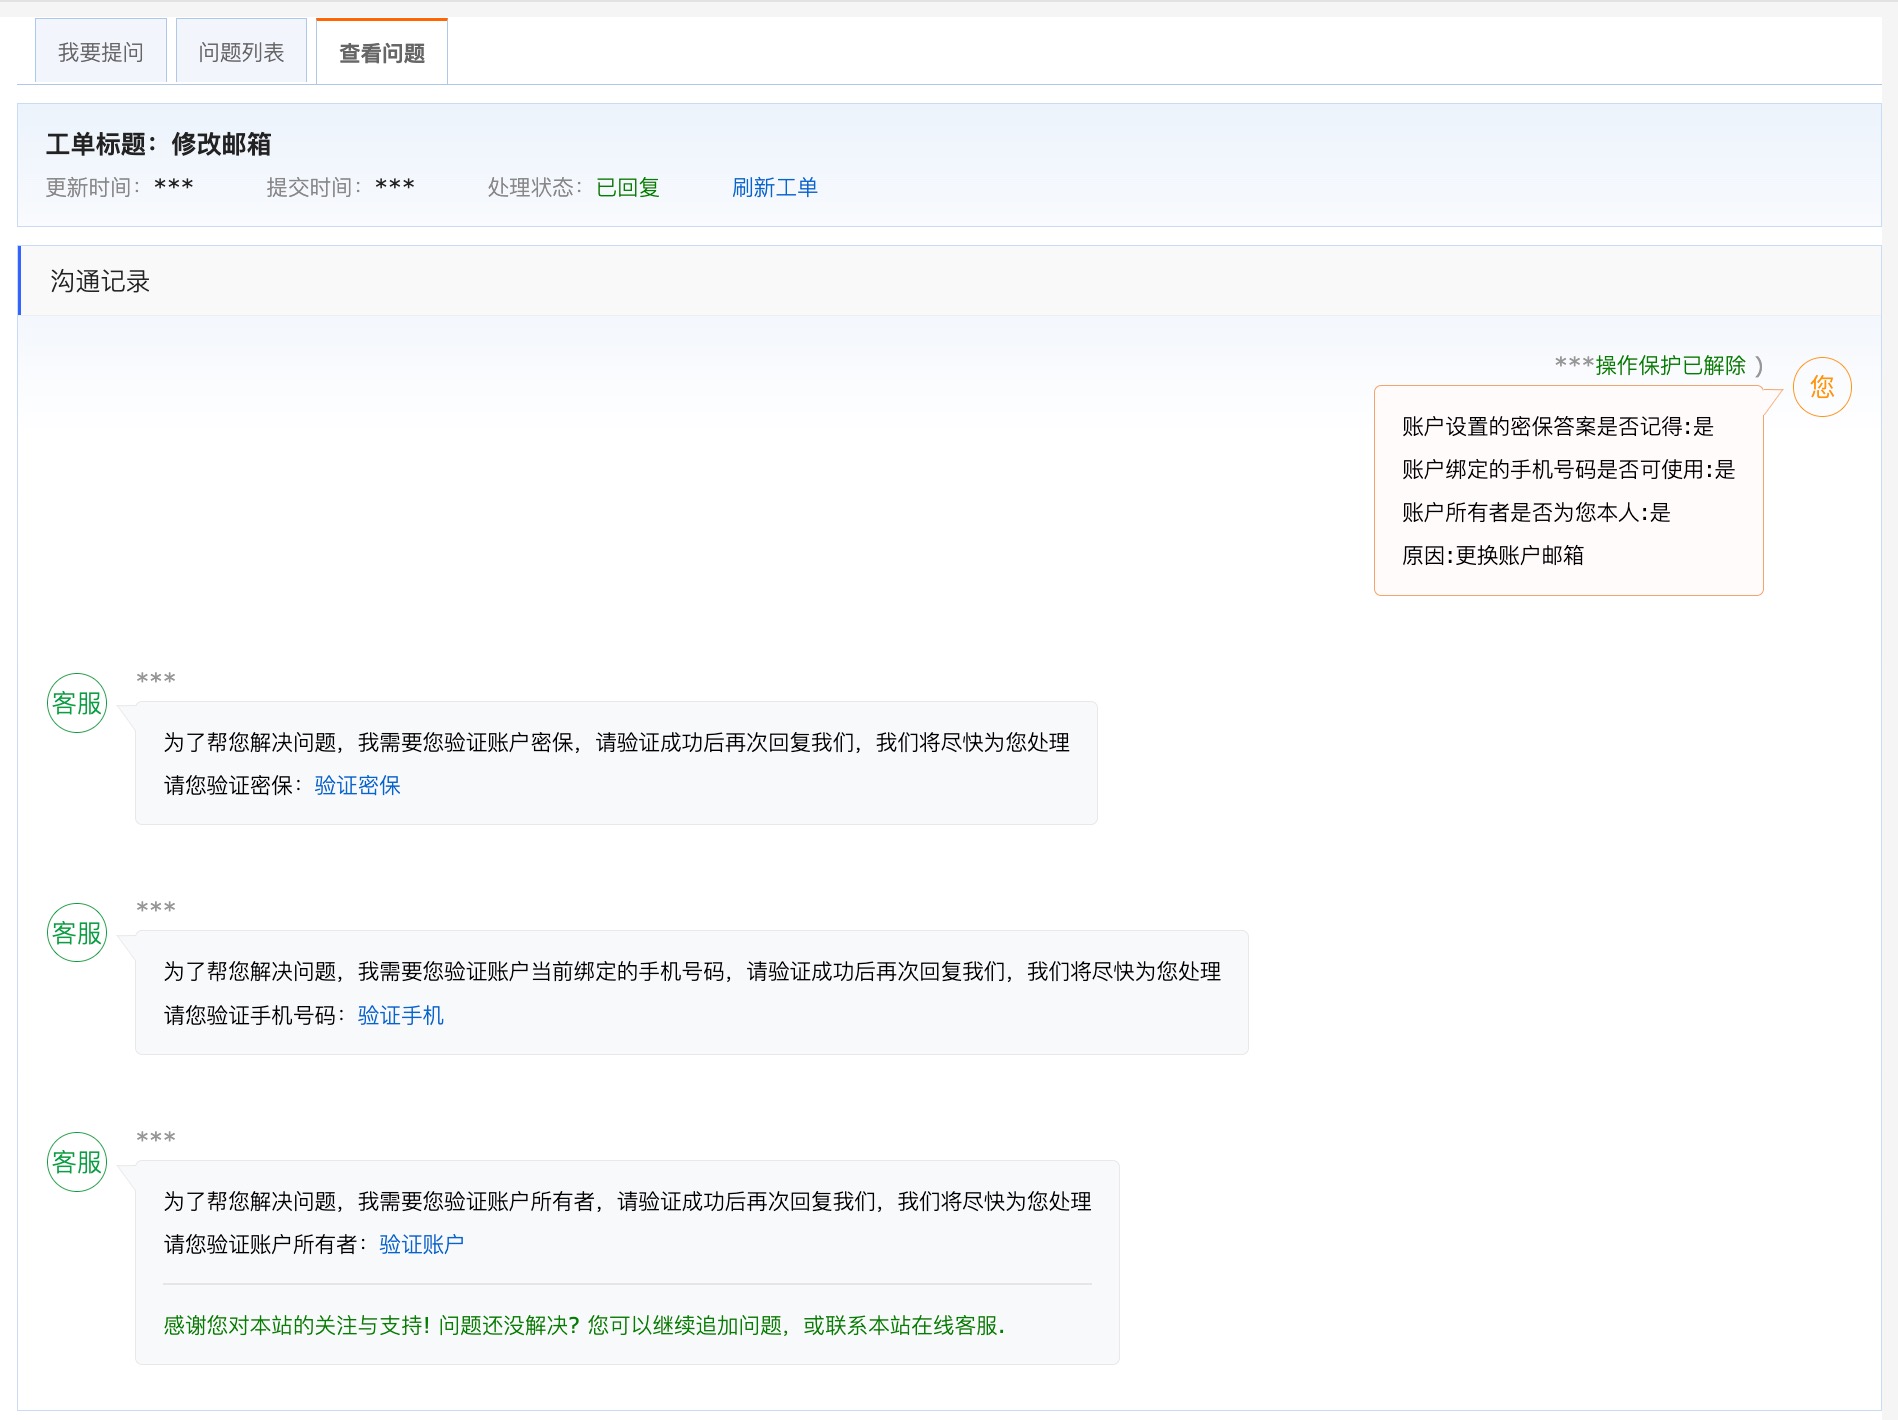Image resolution: width=1898 pixels, height=1420 pixels.
Task: Click the 刷新工单 link
Action: click(x=774, y=187)
